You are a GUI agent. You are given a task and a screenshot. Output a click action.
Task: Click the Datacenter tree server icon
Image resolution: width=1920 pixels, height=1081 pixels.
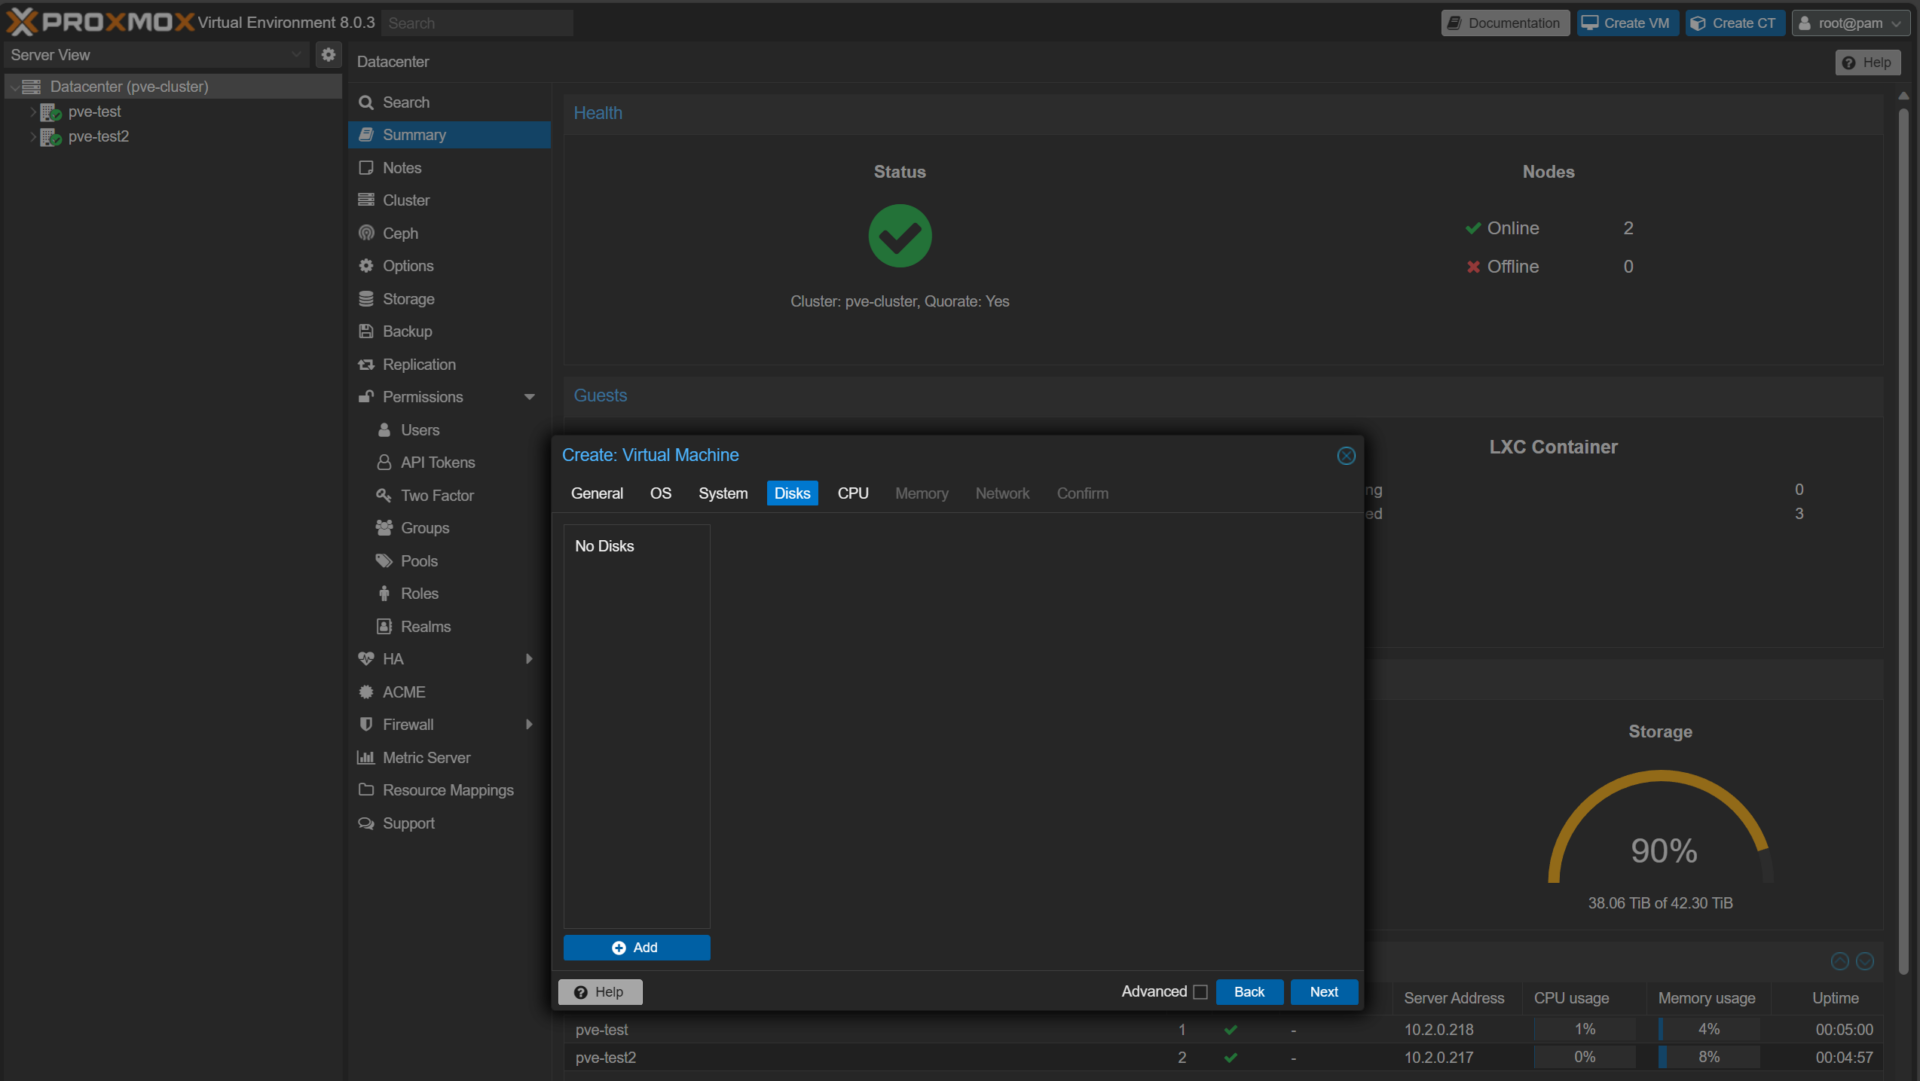click(x=32, y=87)
